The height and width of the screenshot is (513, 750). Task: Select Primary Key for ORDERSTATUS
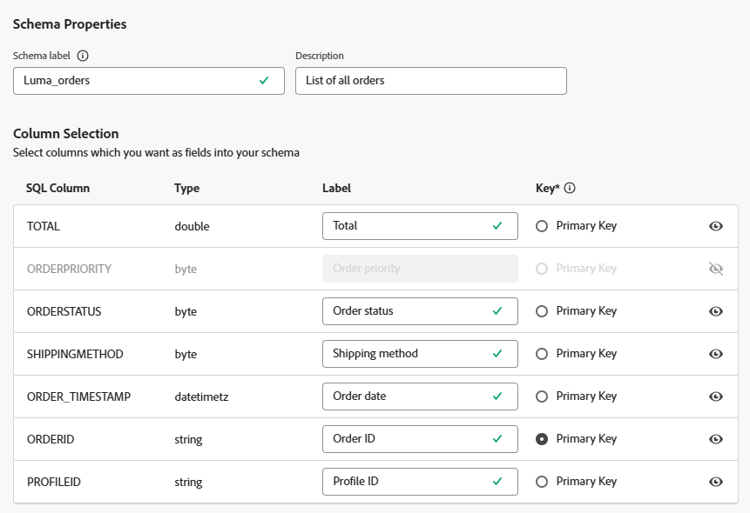[542, 311]
